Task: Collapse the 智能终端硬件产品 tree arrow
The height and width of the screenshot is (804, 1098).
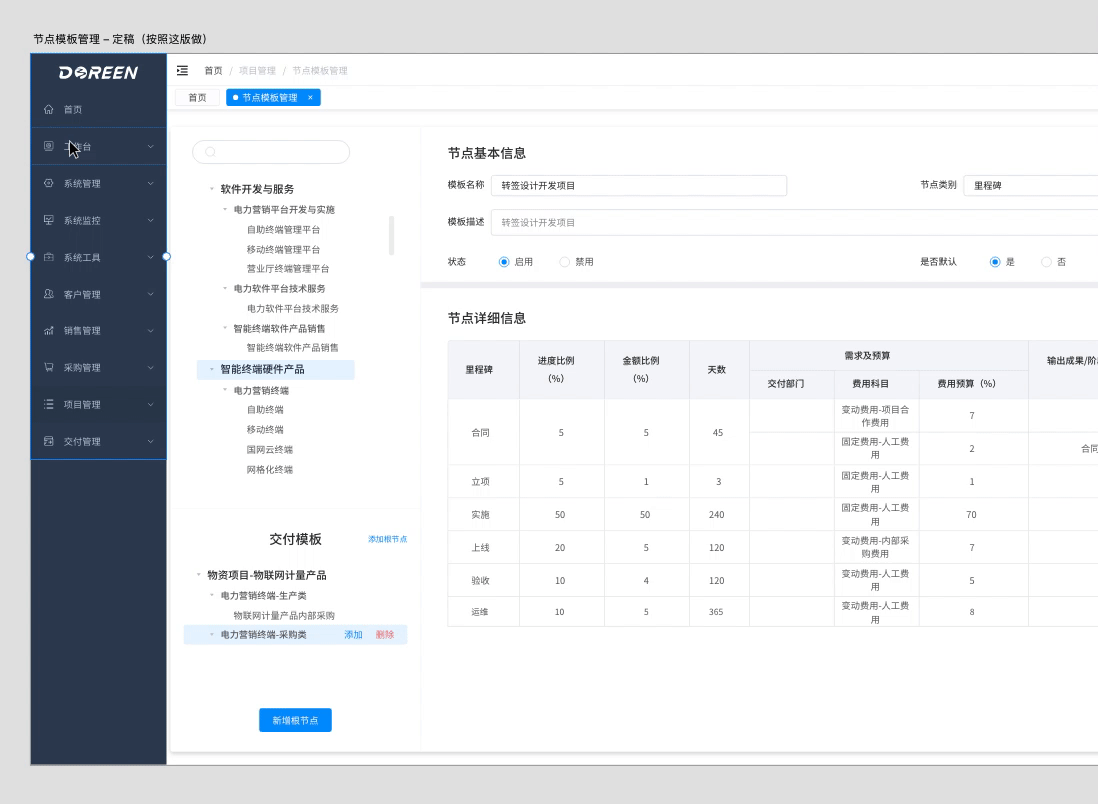Action: (x=211, y=369)
